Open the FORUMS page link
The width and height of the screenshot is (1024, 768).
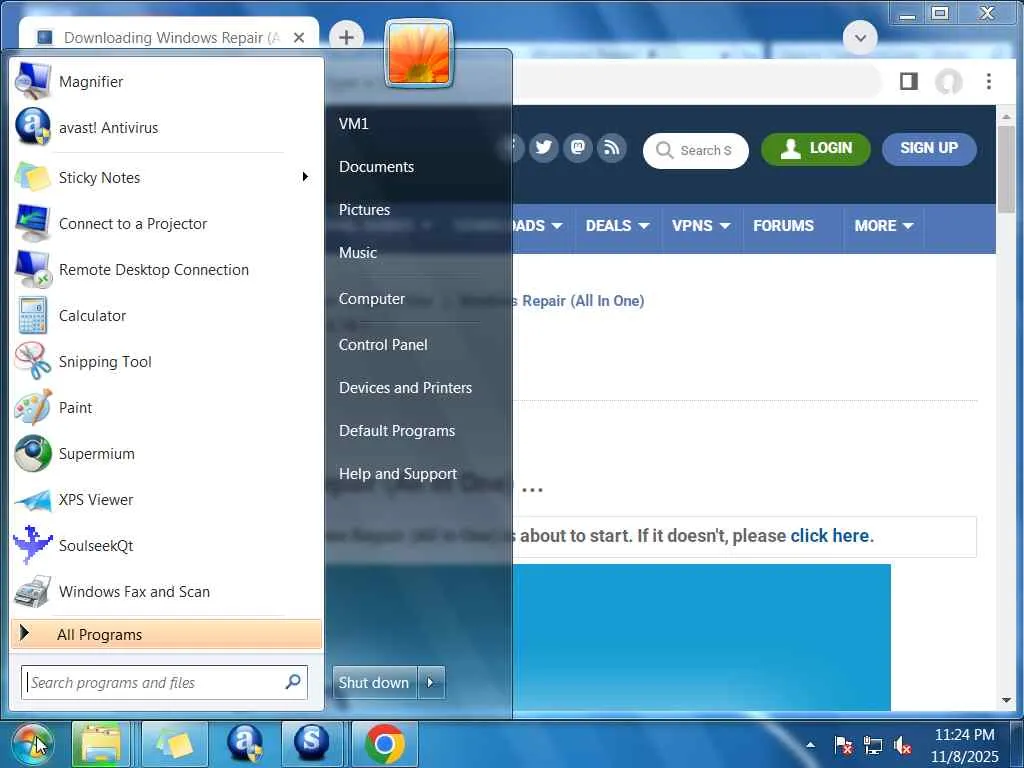pos(783,226)
